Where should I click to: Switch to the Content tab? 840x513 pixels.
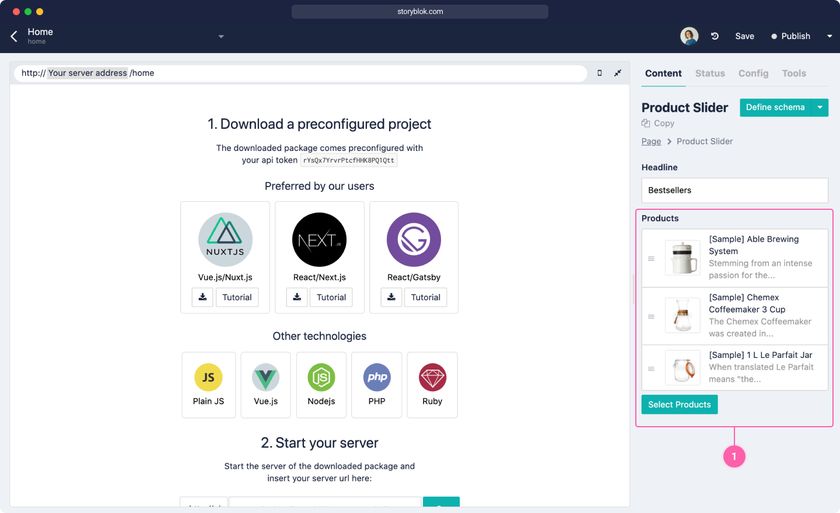[663, 73]
